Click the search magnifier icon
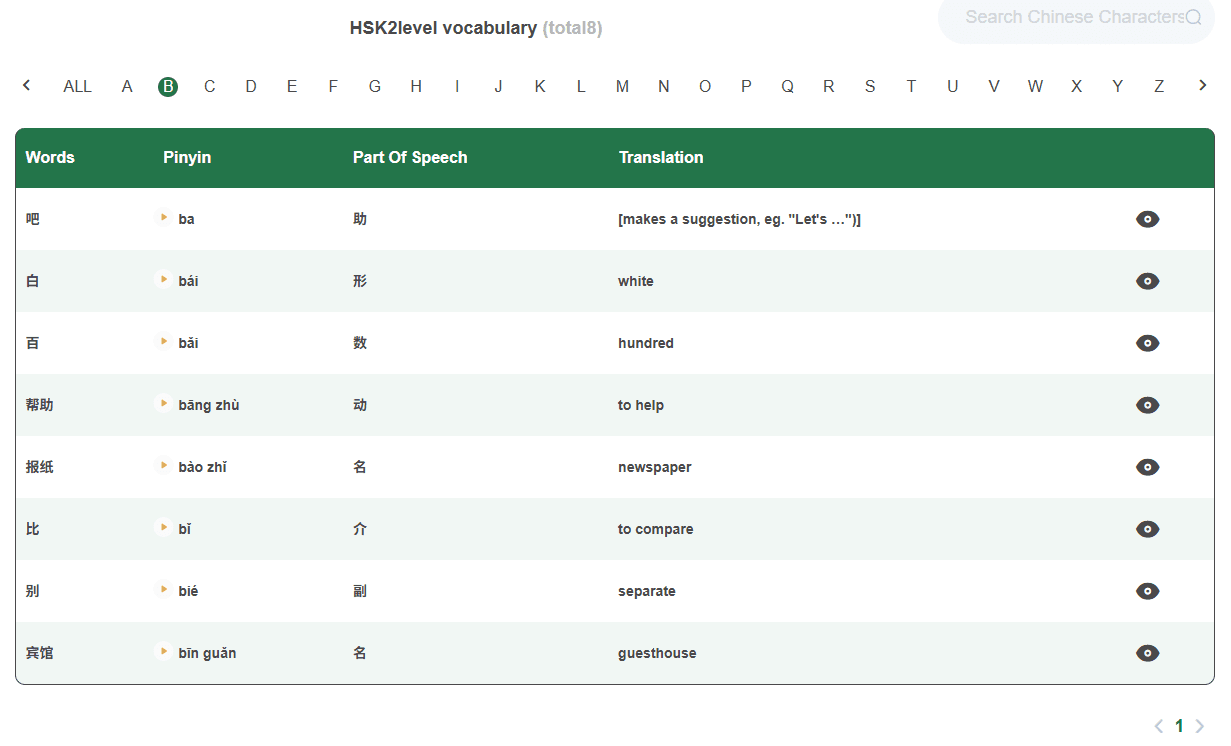This screenshot has height=746, width=1231. 1194,16
